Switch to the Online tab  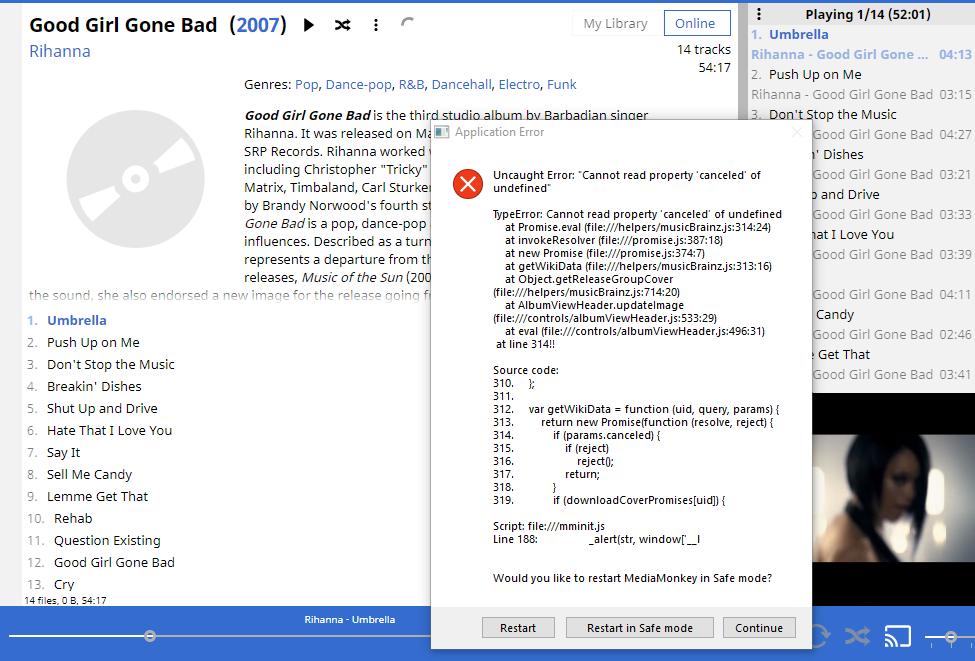695,24
